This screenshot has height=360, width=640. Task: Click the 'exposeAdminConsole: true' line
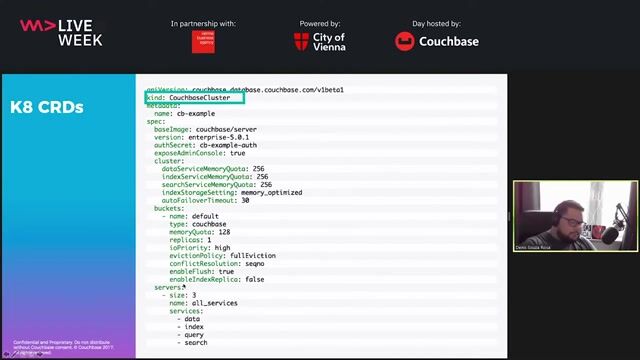[200, 153]
